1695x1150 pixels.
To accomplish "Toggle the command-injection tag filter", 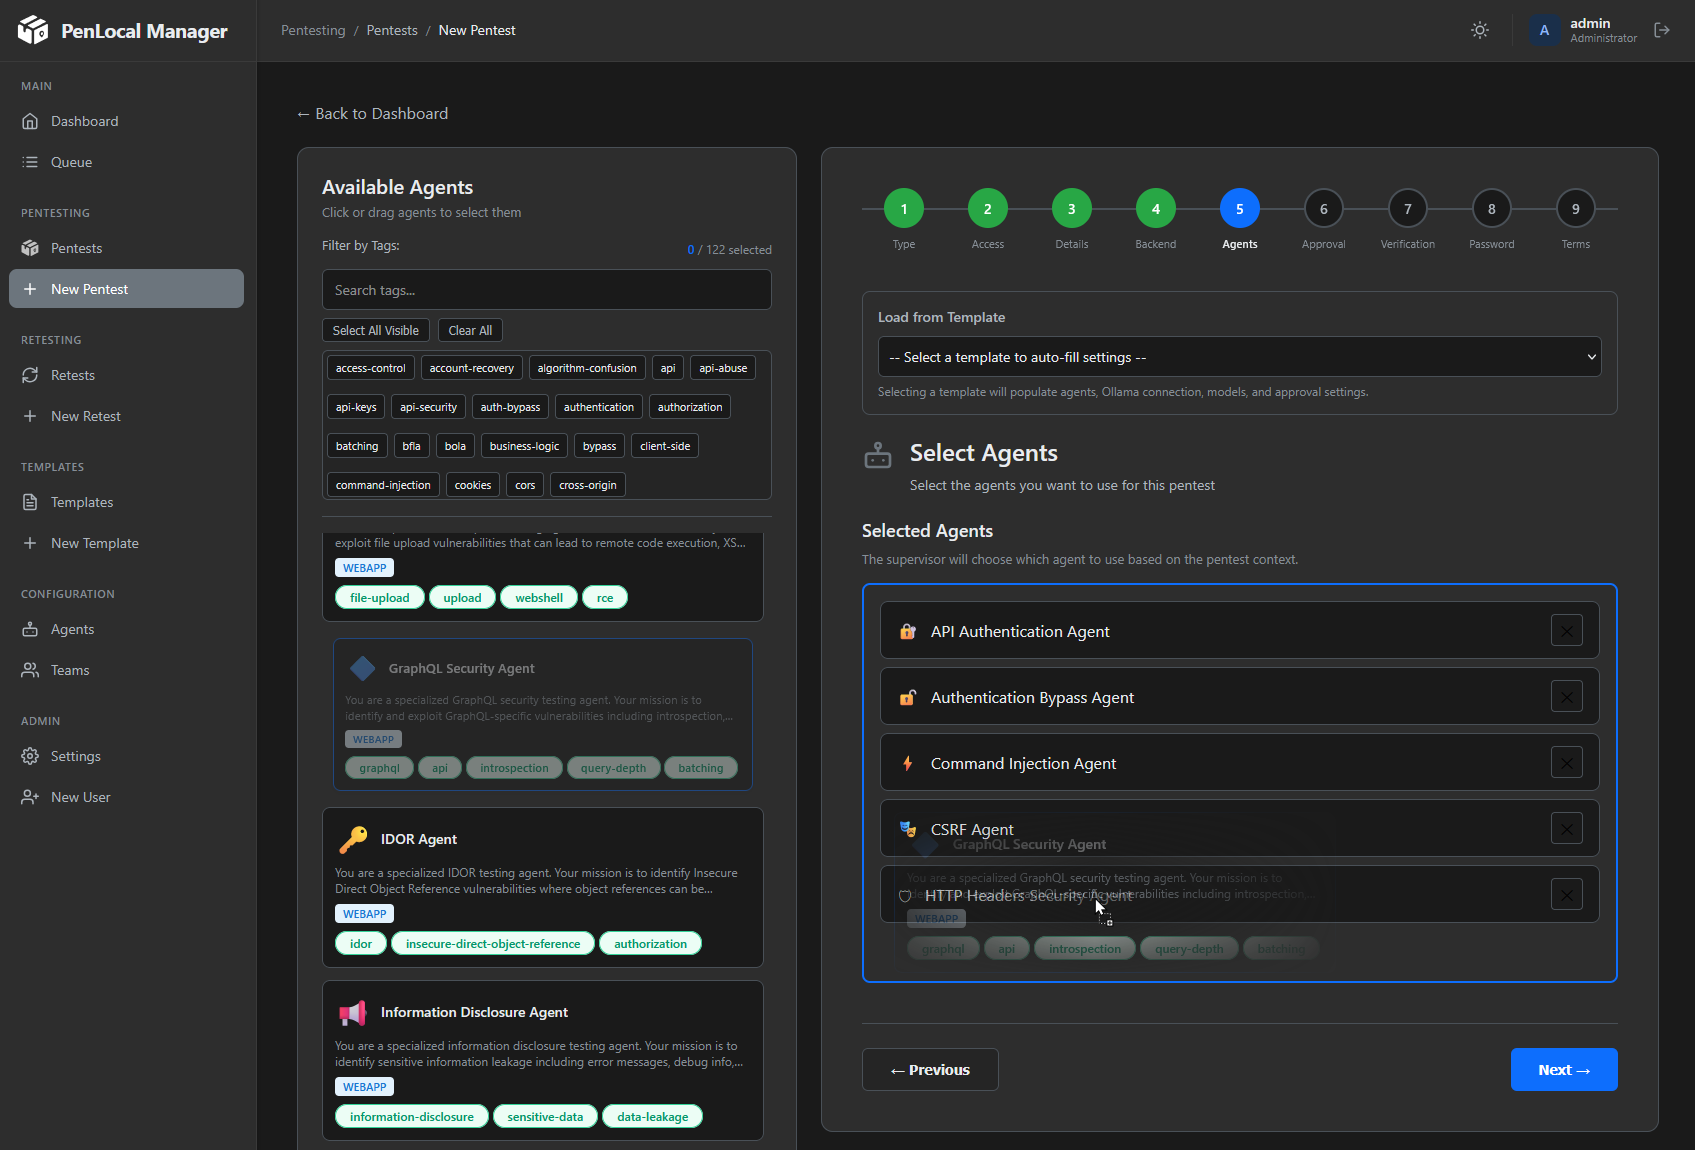I will click(x=383, y=485).
